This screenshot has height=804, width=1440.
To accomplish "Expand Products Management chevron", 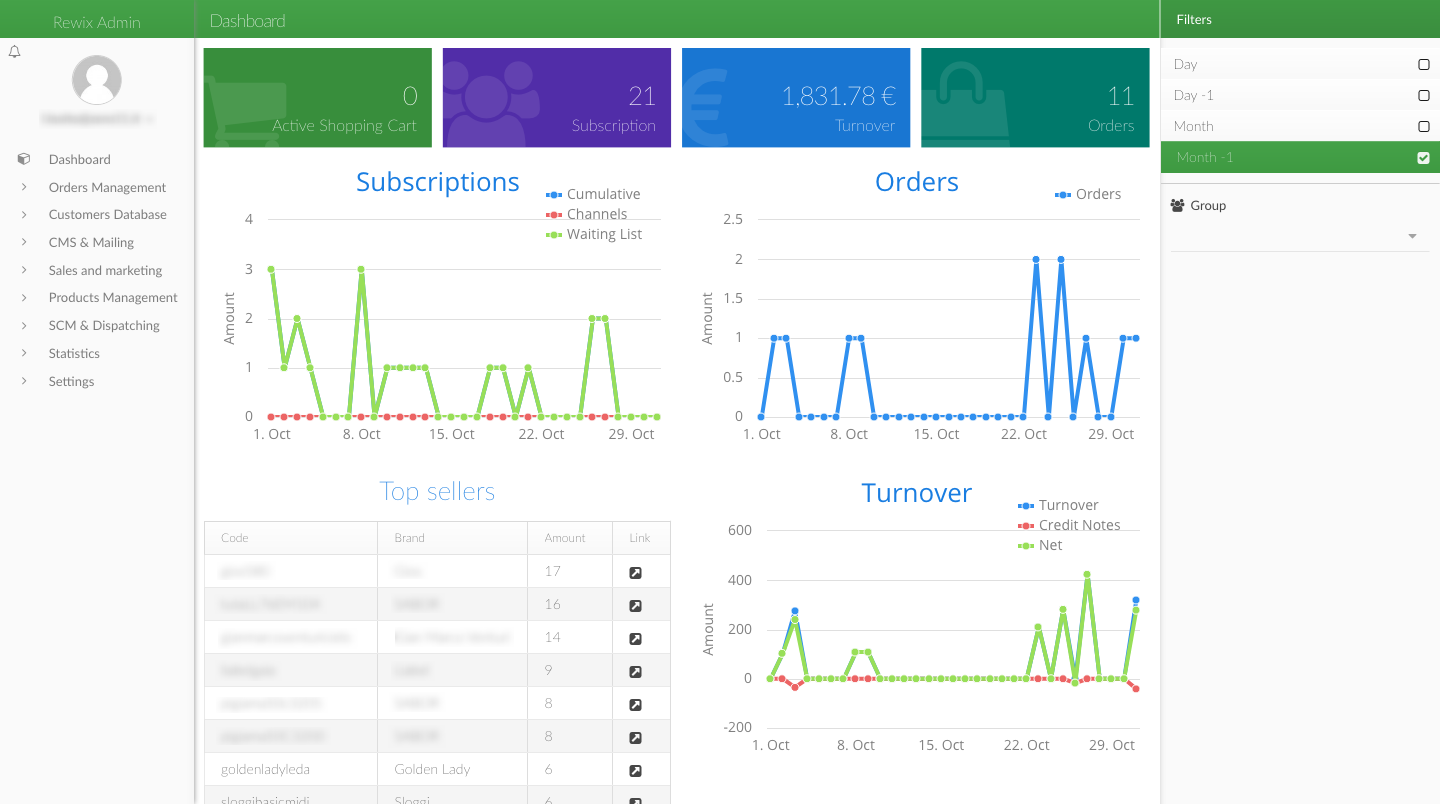I will (x=24, y=297).
